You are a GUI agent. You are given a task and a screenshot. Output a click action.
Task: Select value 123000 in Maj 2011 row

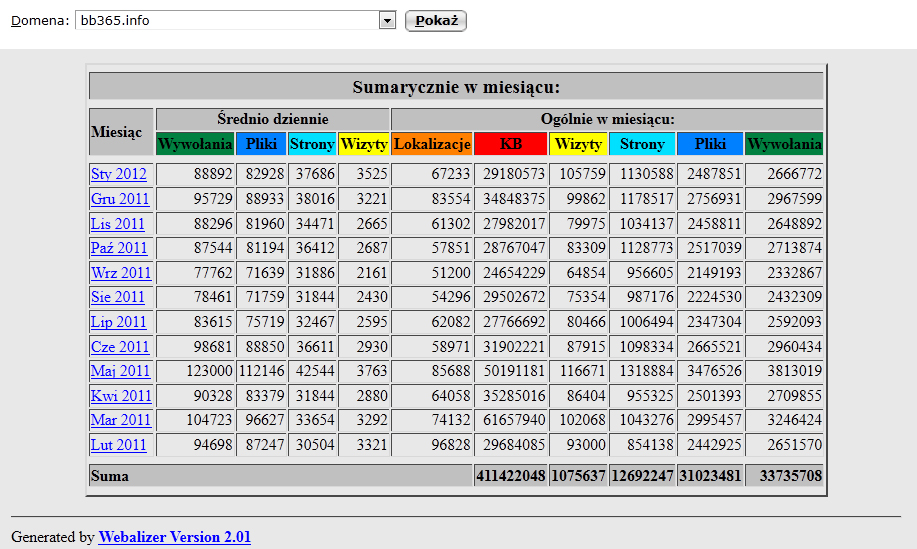coord(209,371)
